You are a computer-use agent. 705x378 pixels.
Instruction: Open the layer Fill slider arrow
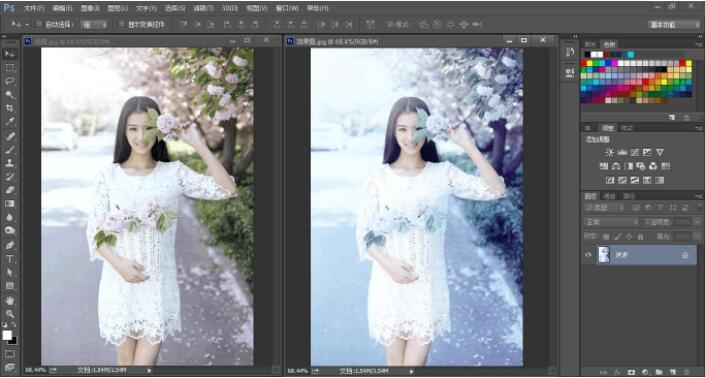tap(696, 236)
